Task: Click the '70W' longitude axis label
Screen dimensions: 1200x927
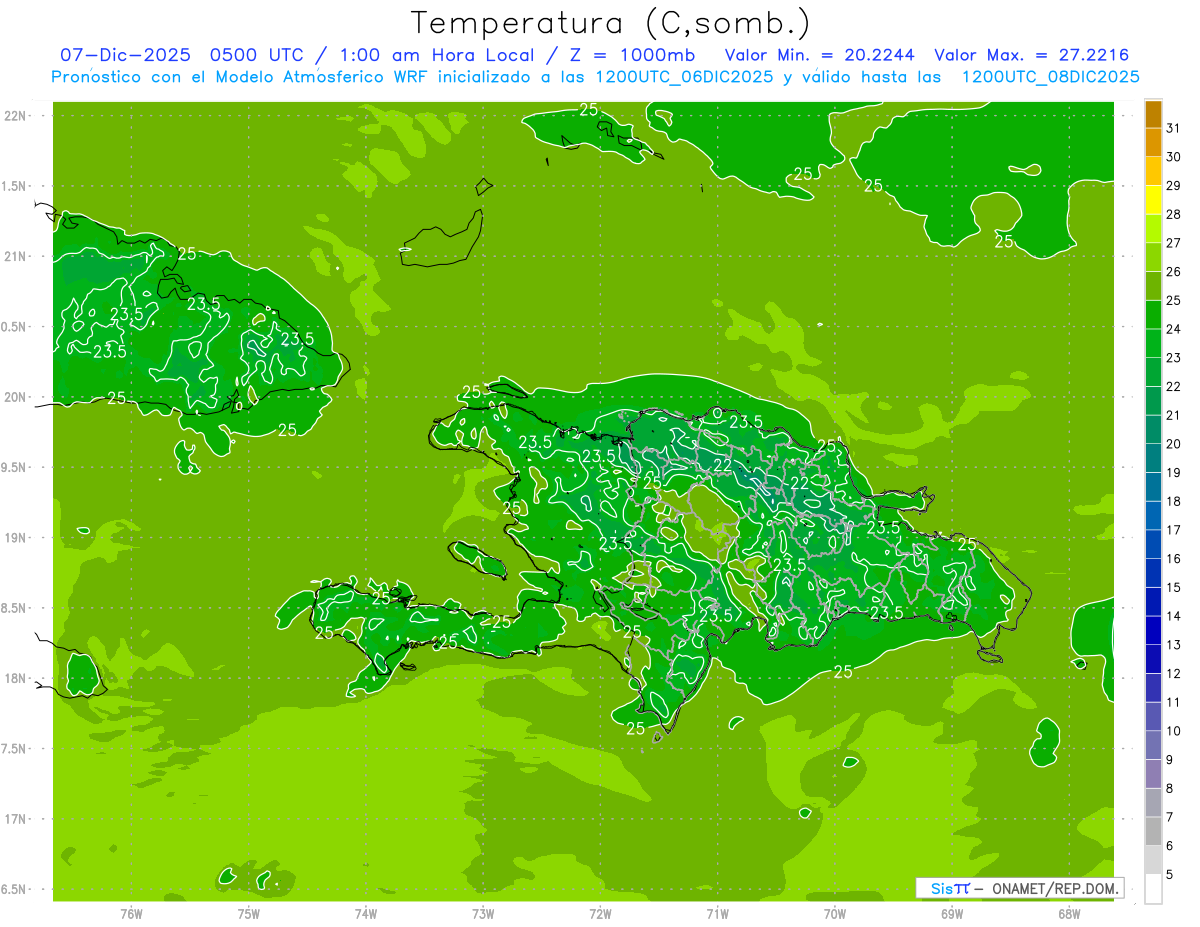Action: pos(835,913)
